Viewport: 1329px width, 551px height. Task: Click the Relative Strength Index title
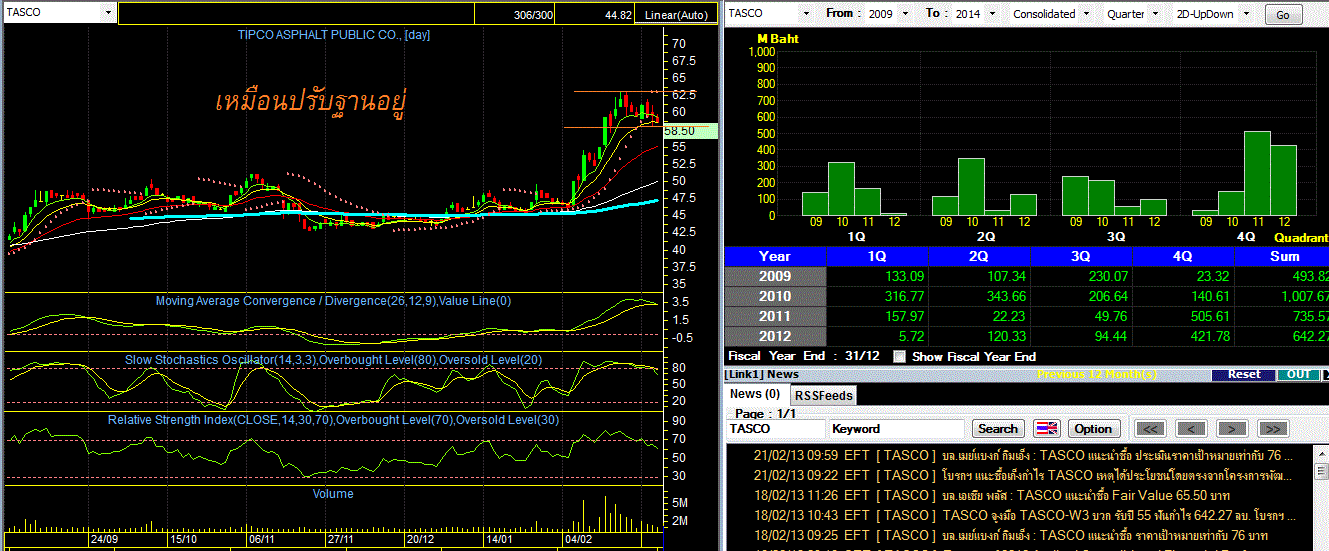pyautogui.click(x=334, y=420)
